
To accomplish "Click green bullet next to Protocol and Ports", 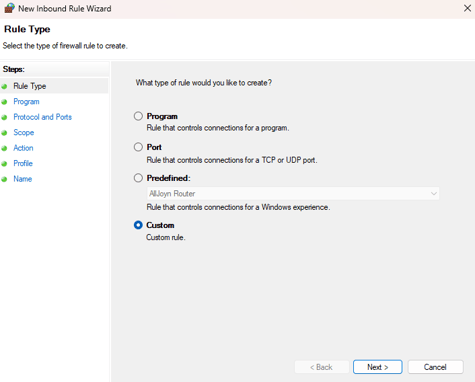I will point(4,117).
